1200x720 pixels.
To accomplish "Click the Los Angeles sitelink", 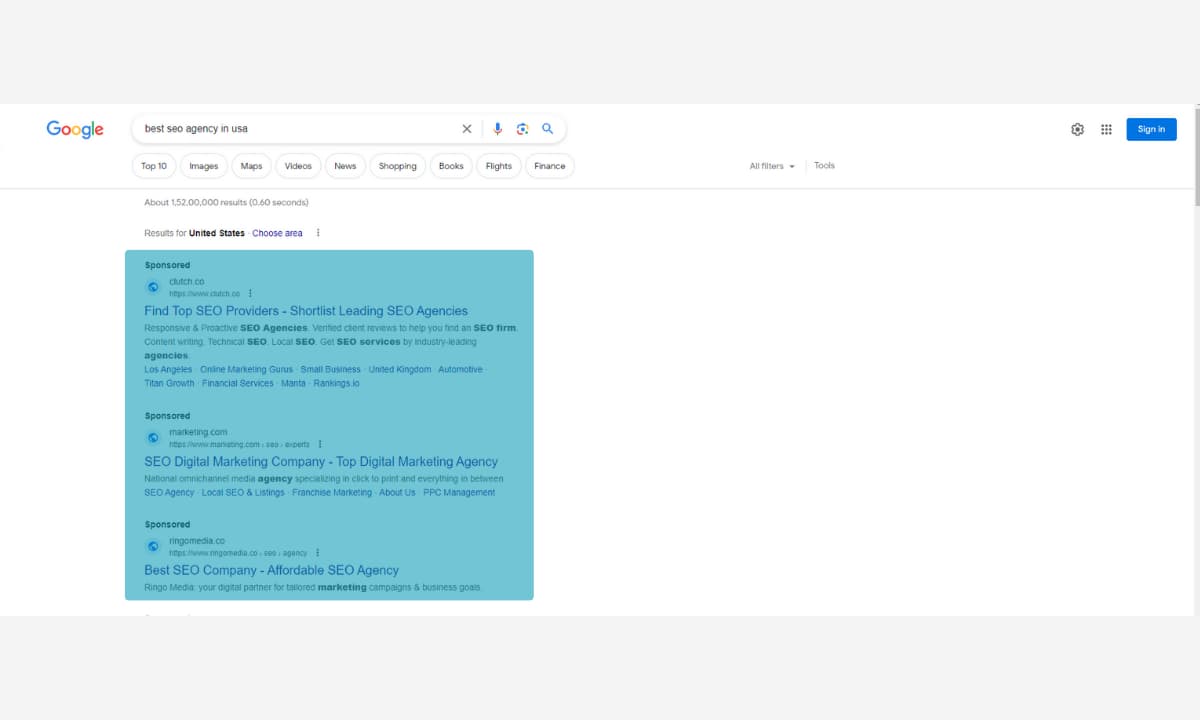I will (168, 369).
